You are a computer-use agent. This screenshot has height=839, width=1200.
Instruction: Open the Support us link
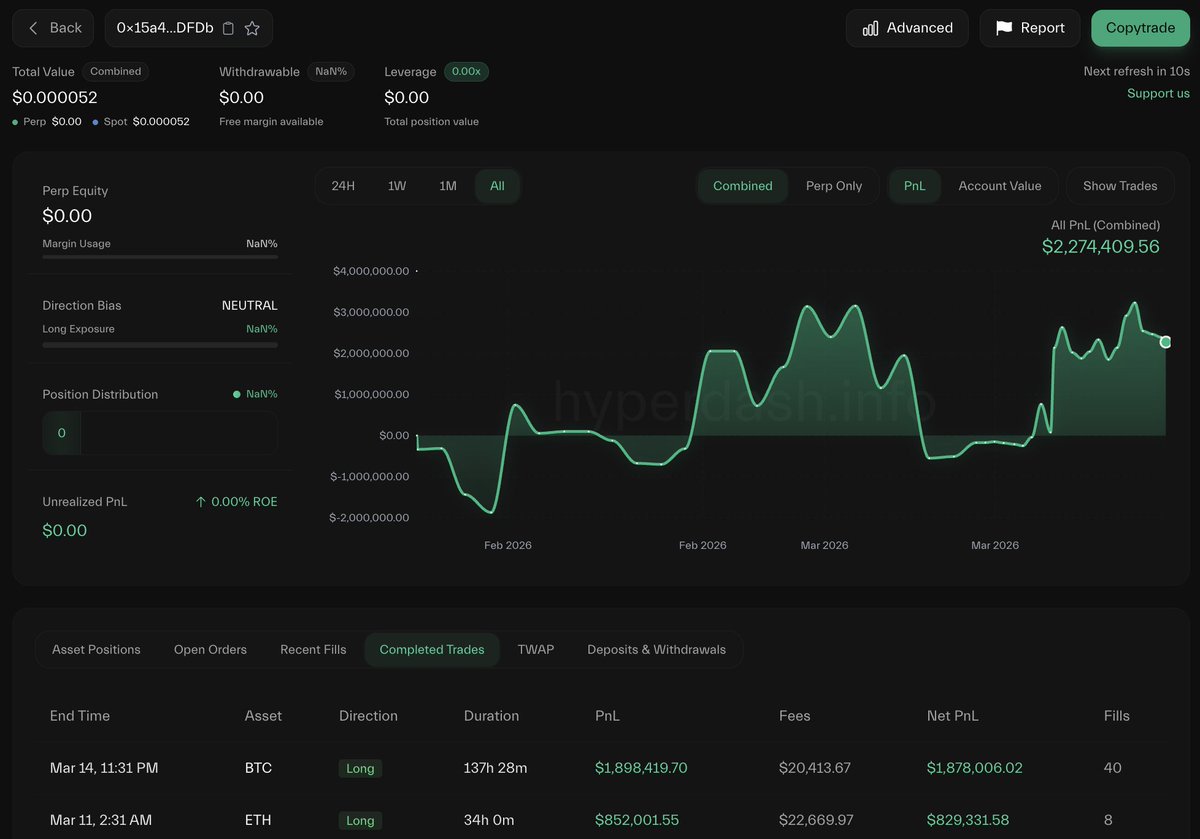1158,93
